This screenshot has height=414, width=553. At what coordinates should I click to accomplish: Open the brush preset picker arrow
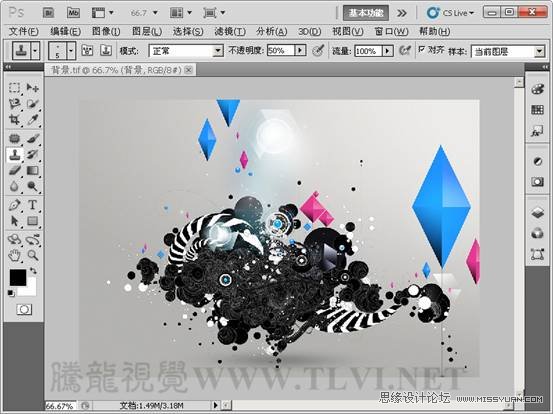[71, 51]
